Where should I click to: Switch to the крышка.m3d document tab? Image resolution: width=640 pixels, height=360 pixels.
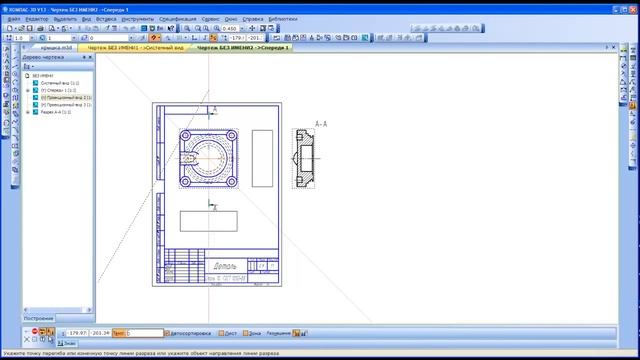coord(56,48)
